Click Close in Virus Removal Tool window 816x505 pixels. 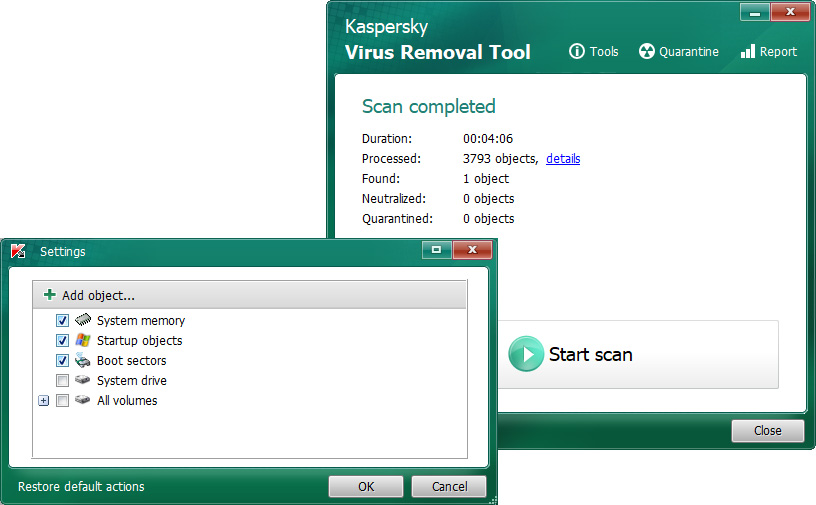click(x=768, y=431)
